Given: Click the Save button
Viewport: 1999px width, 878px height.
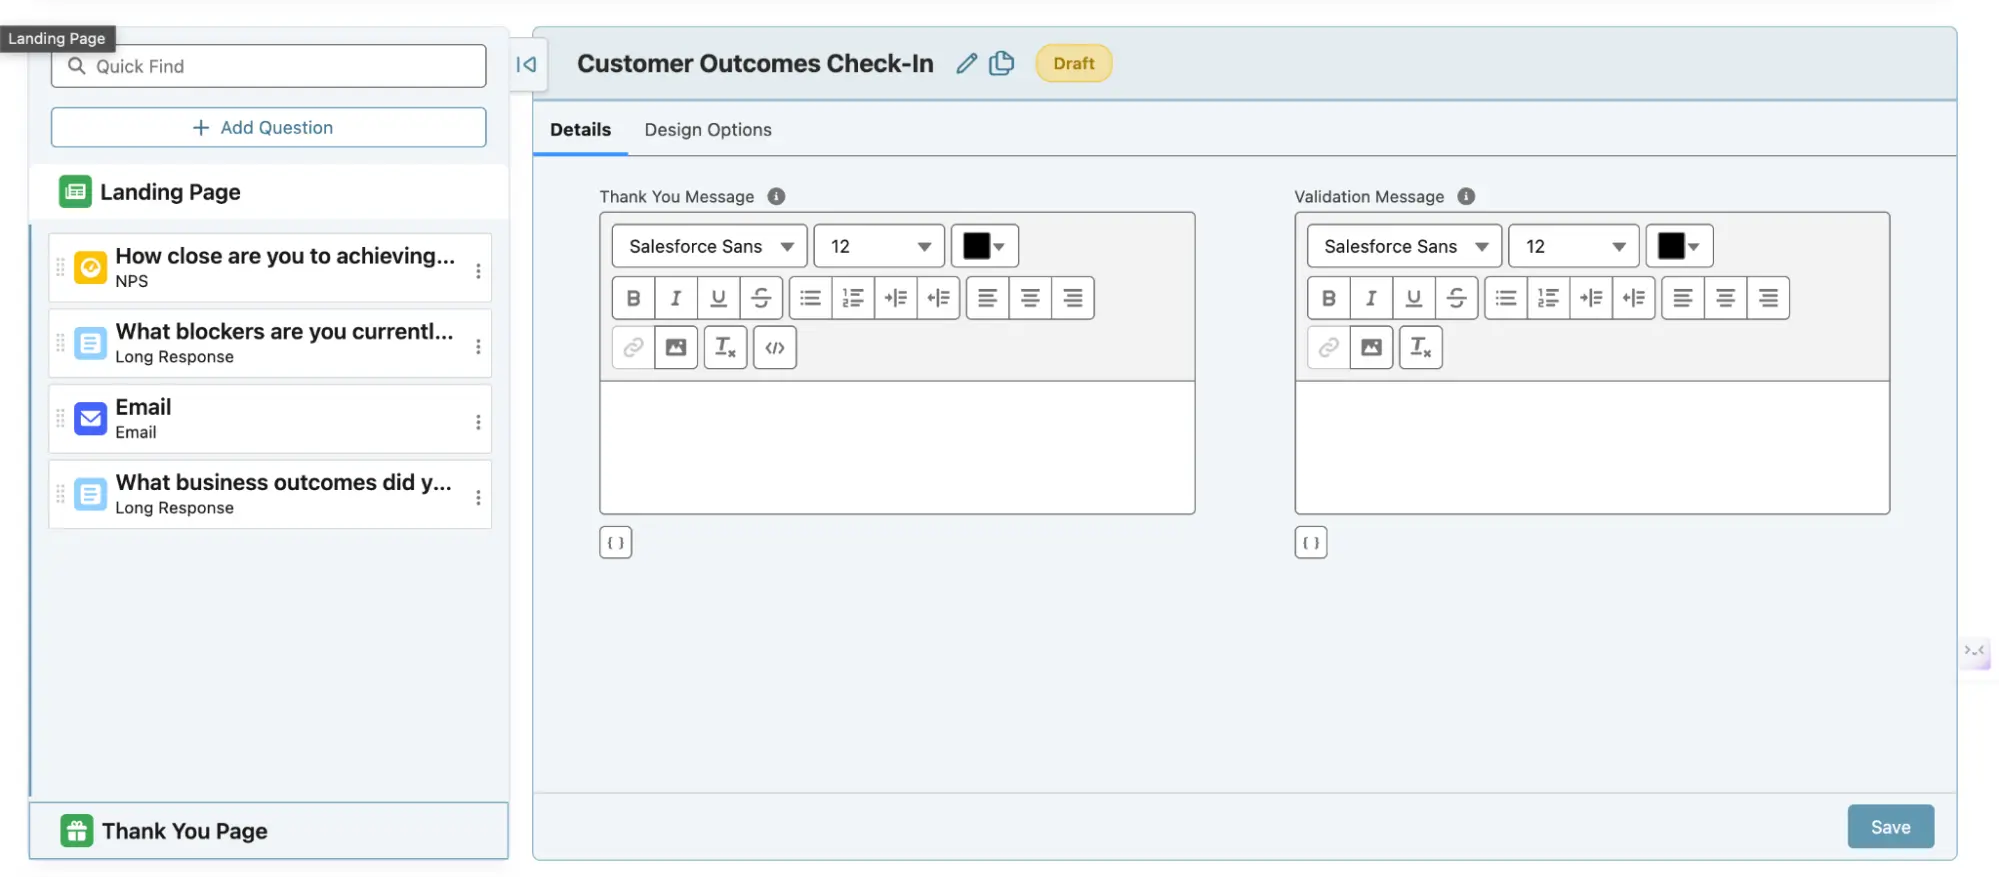Looking at the screenshot, I should [x=1890, y=827].
